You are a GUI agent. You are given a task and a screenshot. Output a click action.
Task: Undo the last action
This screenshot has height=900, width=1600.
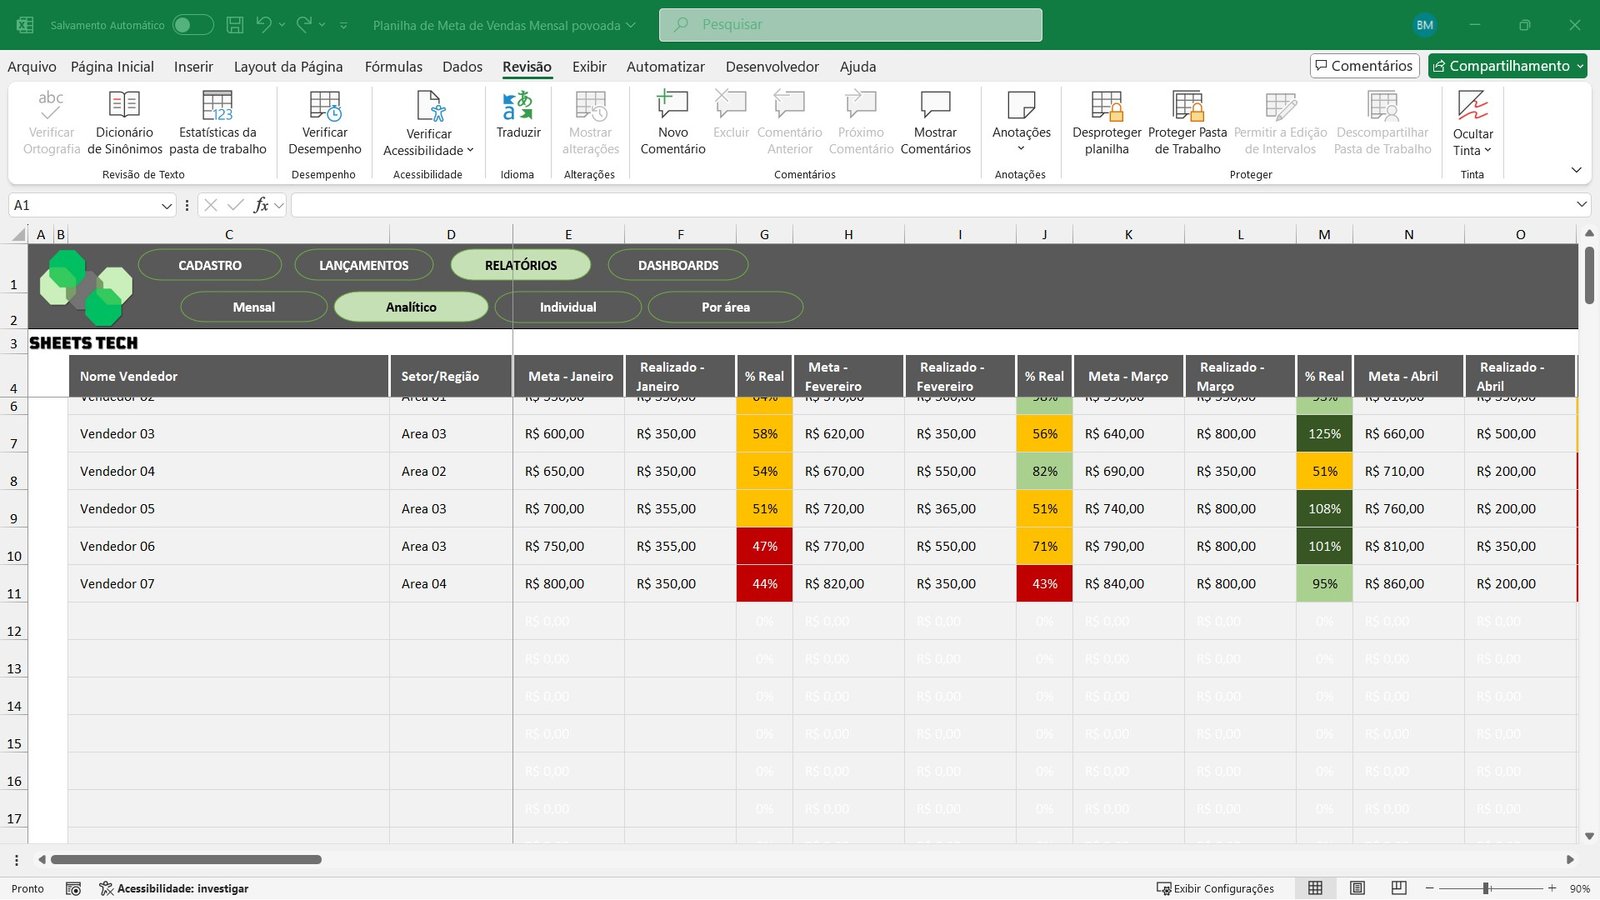263,25
